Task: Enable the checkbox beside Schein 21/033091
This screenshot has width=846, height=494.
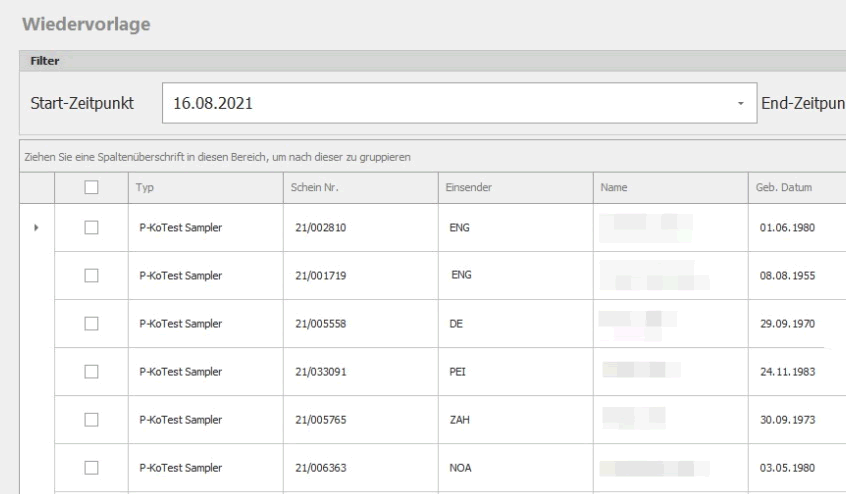Action: pyautogui.click(x=89, y=372)
